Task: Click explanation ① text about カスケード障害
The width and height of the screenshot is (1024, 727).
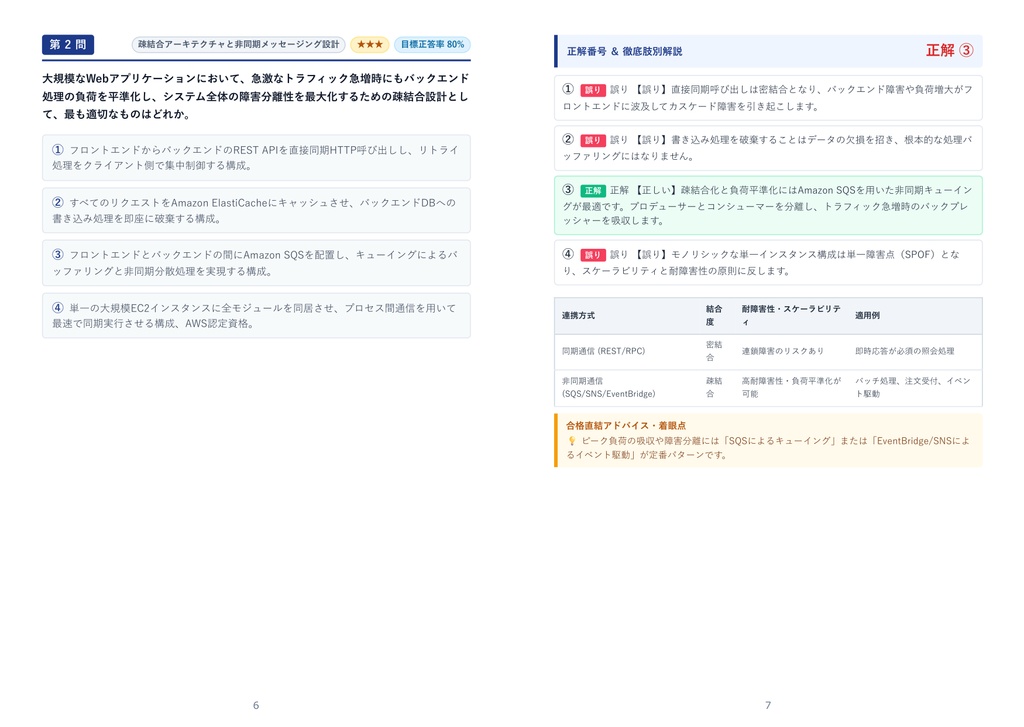Action: coord(768,98)
